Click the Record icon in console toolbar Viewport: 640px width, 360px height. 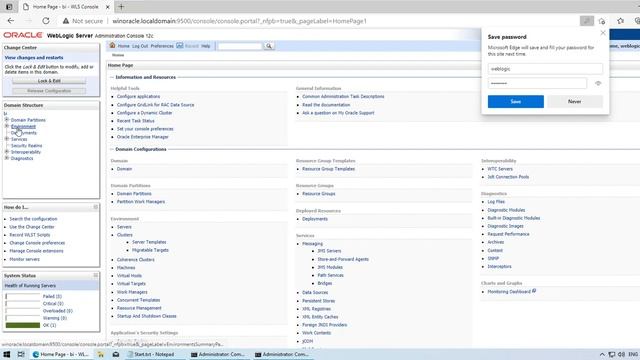click(180, 46)
